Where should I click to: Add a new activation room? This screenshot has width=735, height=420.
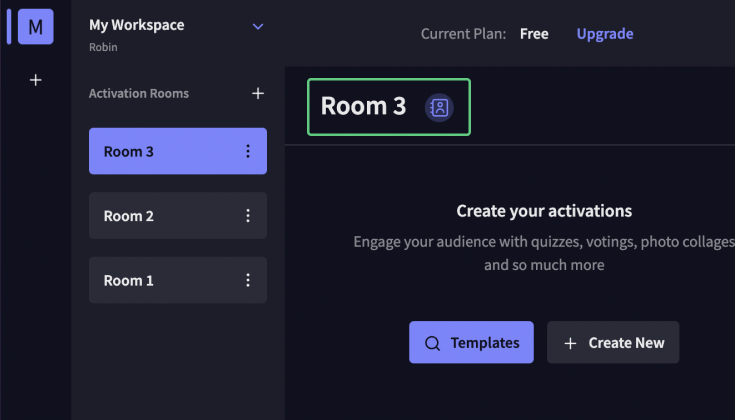pos(257,93)
